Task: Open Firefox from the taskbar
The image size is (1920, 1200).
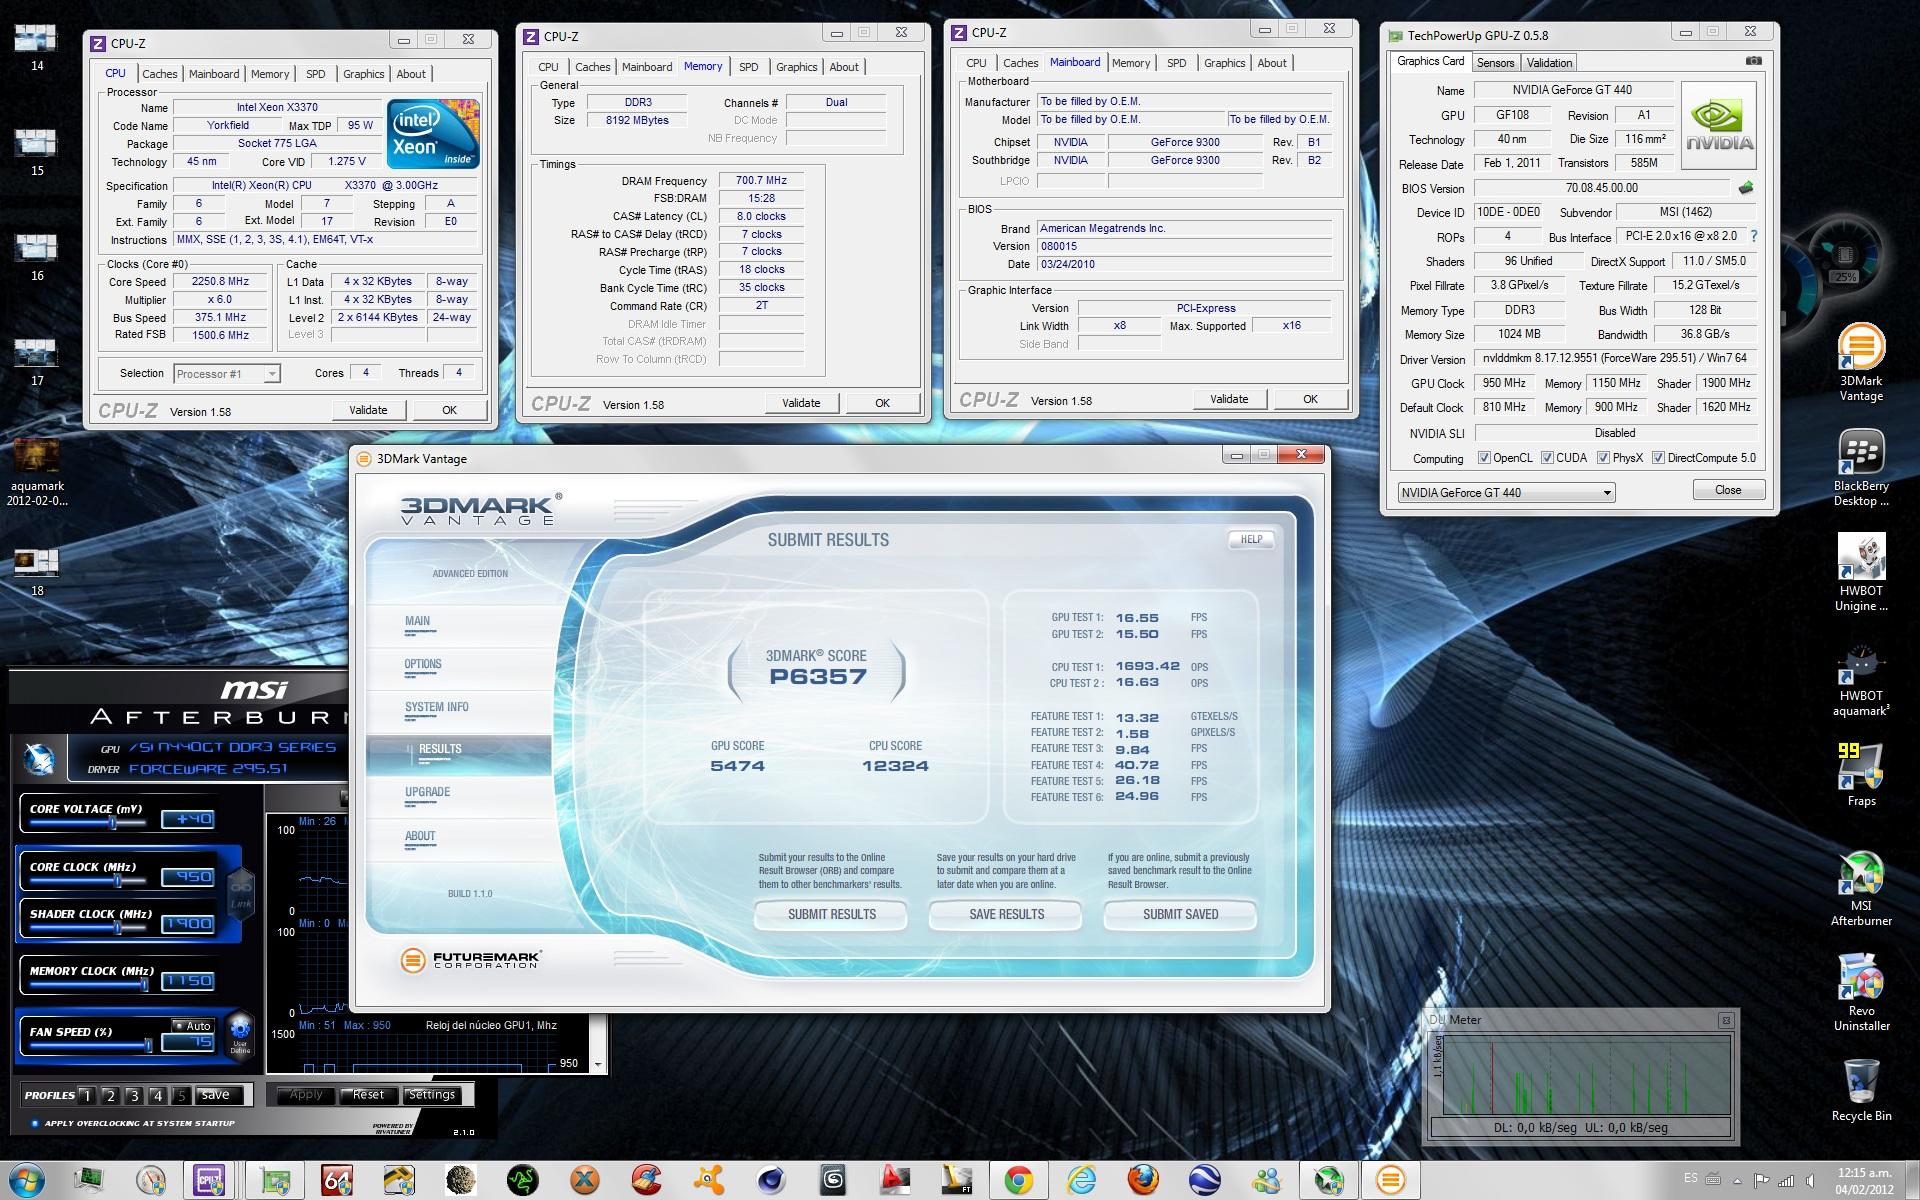Action: [x=1143, y=1181]
